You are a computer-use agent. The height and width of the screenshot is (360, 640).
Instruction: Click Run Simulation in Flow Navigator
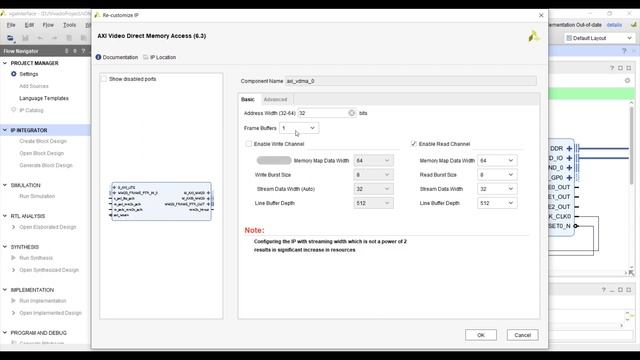click(x=37, y=196)
